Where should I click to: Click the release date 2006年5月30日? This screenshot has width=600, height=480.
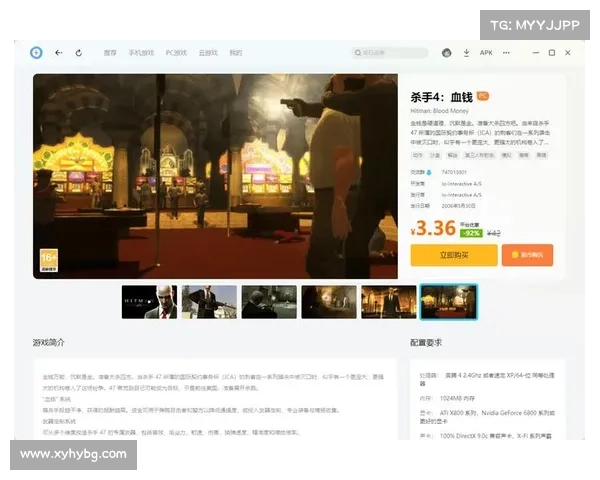[458, 206]
